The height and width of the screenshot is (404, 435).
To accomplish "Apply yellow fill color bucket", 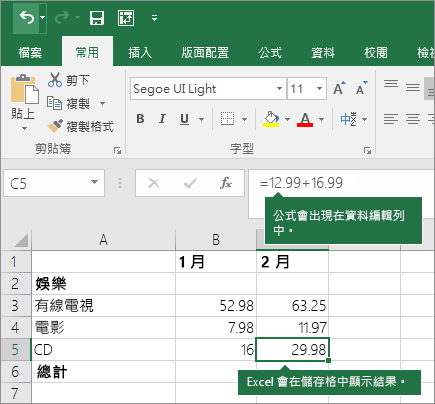I will (x=271, y=119).
